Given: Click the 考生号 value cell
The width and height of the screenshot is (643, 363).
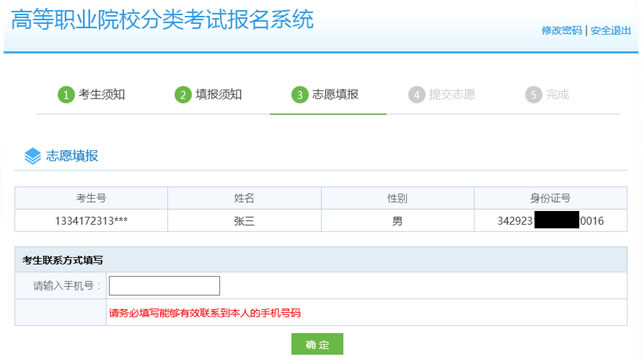Looking at the screenshot, I should 91,221.
